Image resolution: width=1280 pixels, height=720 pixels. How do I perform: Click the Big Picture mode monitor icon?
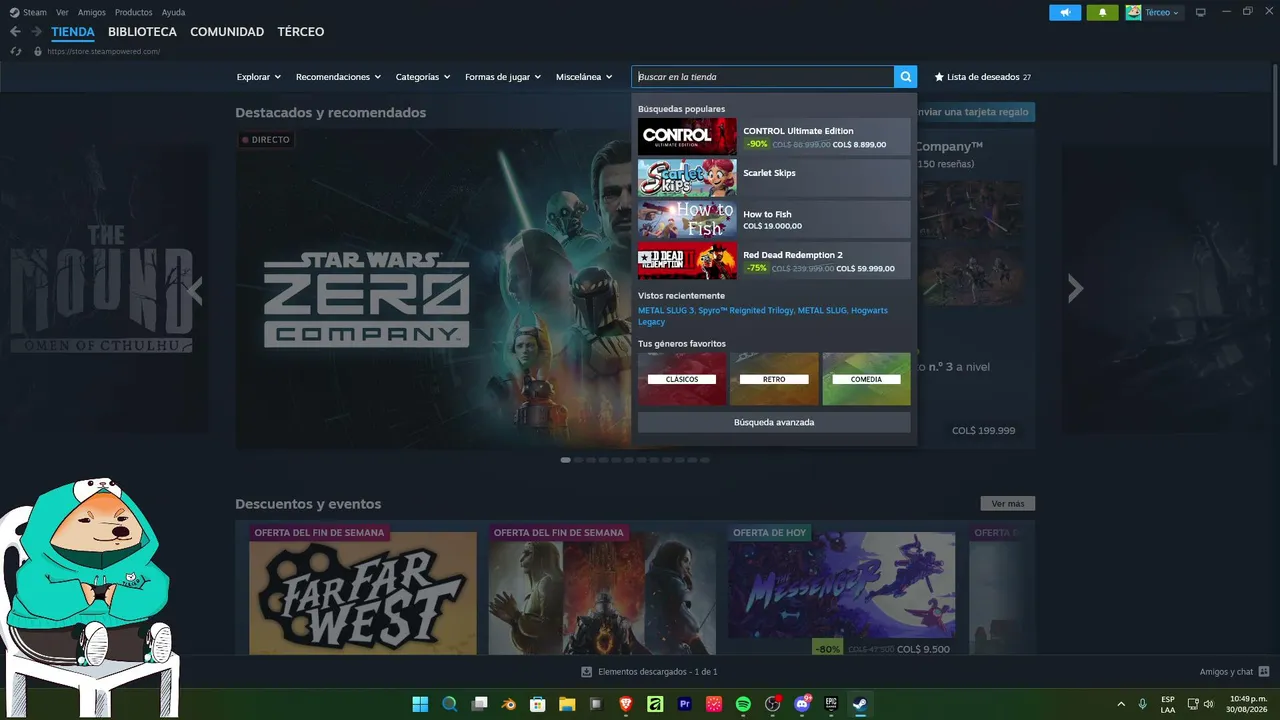point(1201,12)
